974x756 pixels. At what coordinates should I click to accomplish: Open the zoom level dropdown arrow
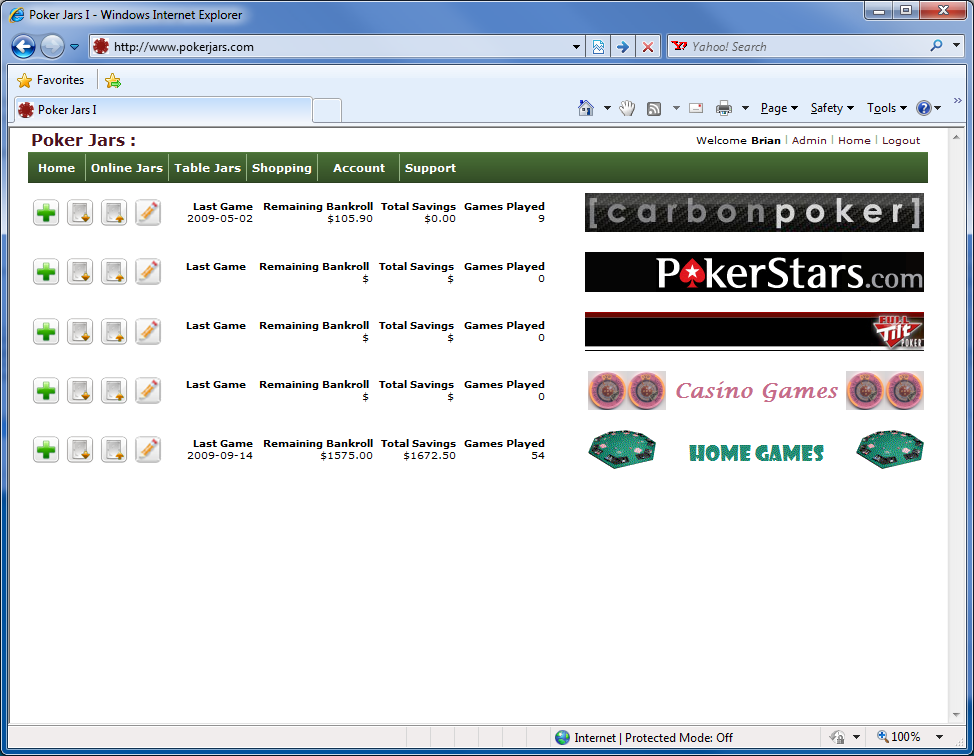pos(939,737)
